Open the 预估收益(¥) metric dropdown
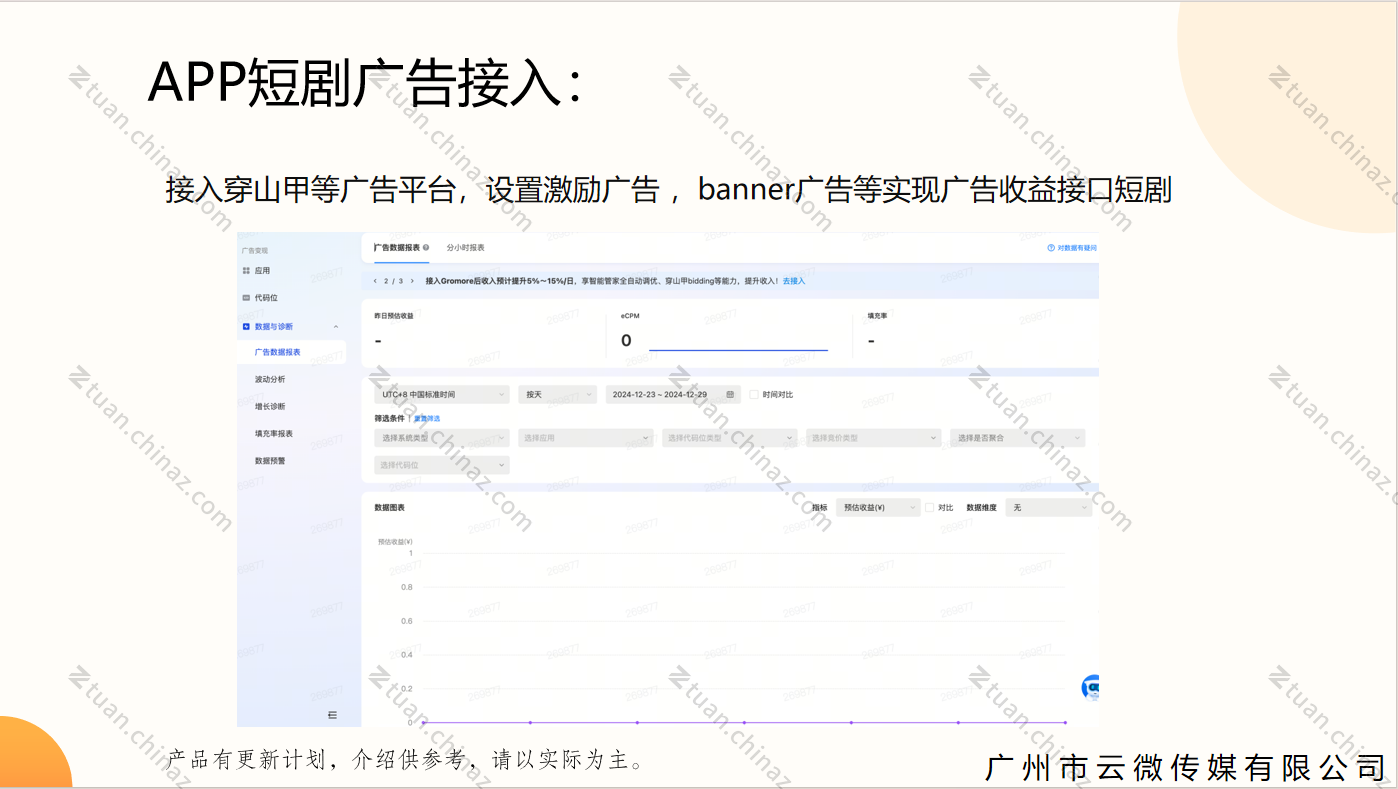 point(878,508)
